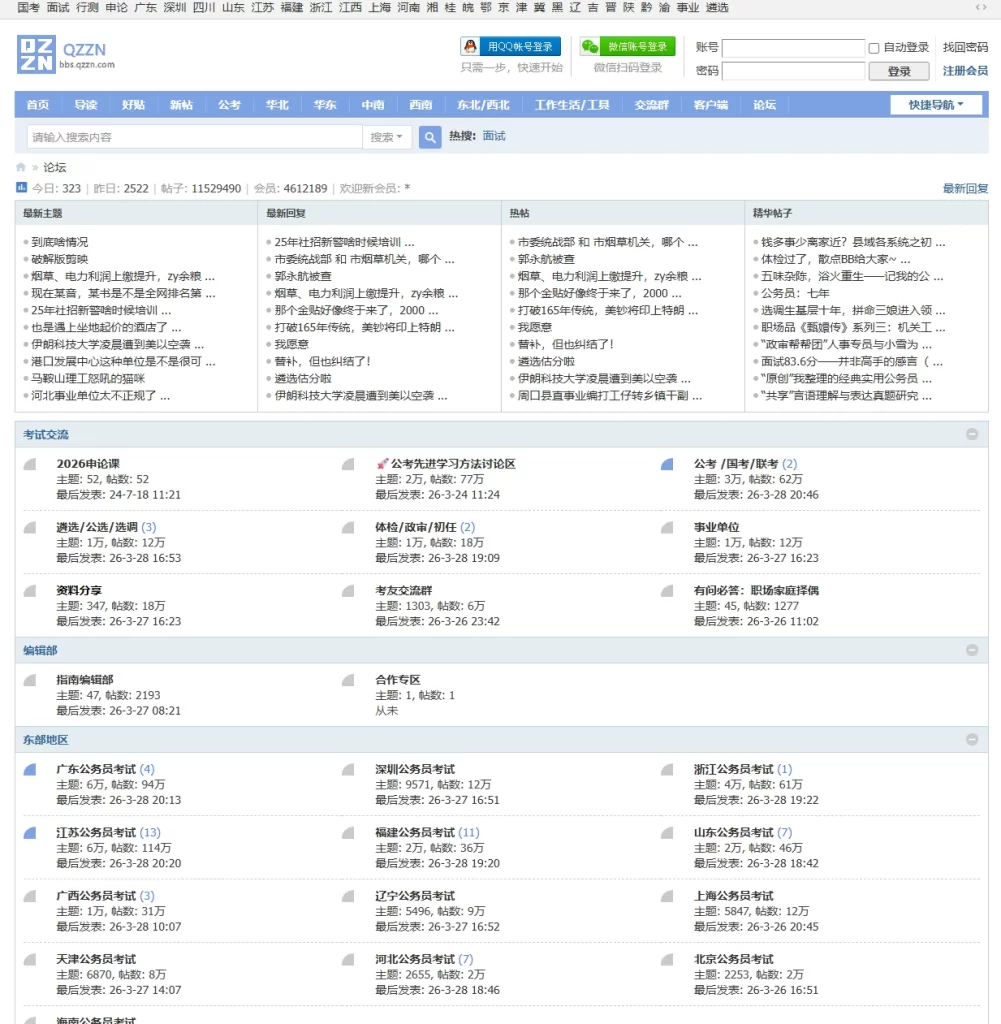1001x1024 pixels.
Task: Select the QQ account login icon
Action: [468, 44]
